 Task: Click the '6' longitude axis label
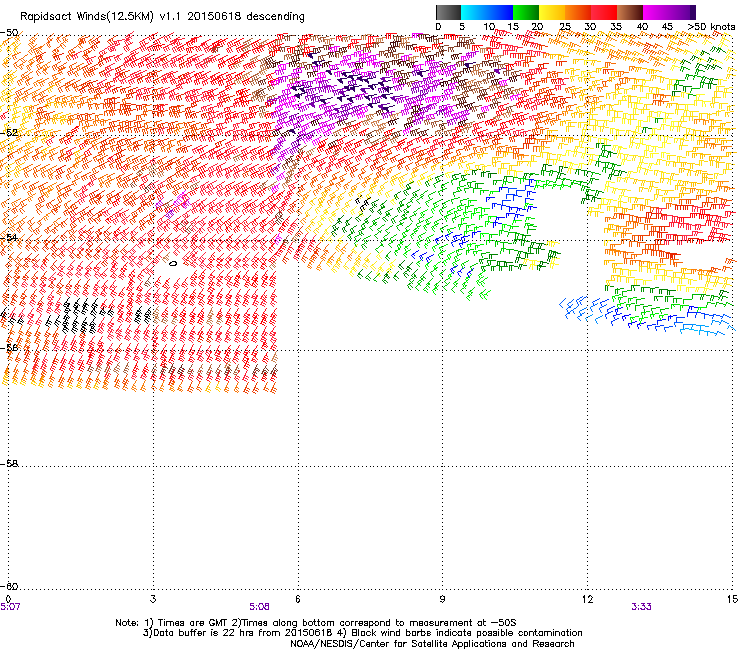298,599
